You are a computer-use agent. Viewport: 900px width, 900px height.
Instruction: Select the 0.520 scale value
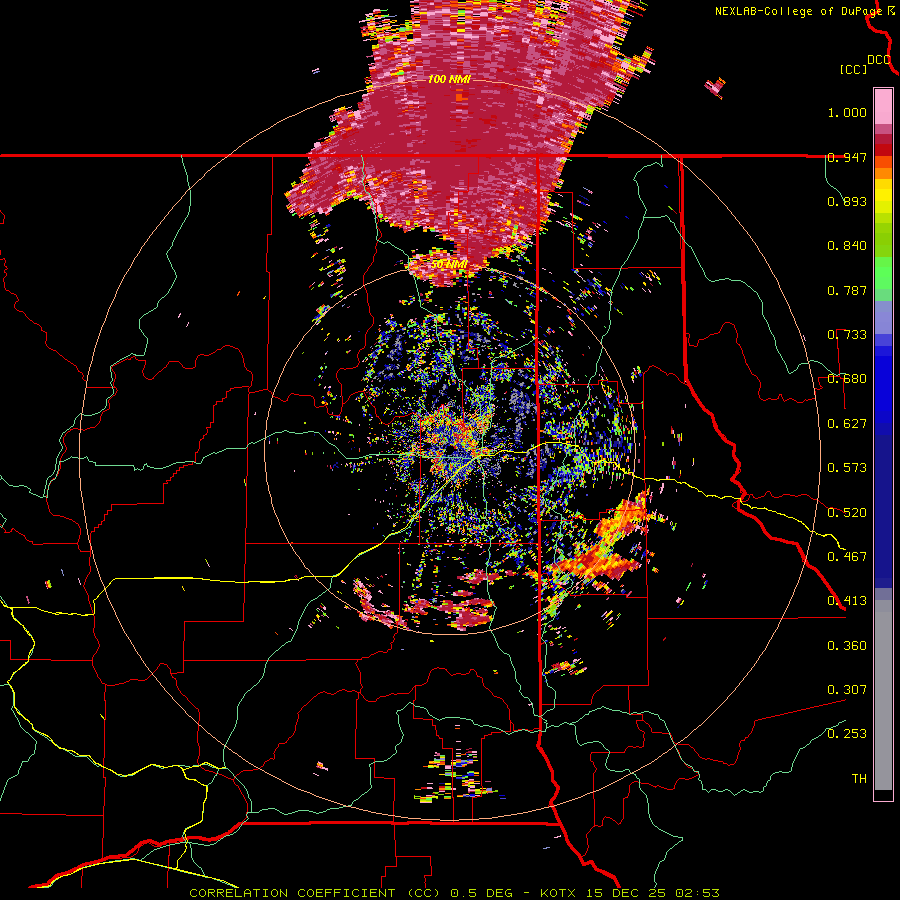(847, 513)
